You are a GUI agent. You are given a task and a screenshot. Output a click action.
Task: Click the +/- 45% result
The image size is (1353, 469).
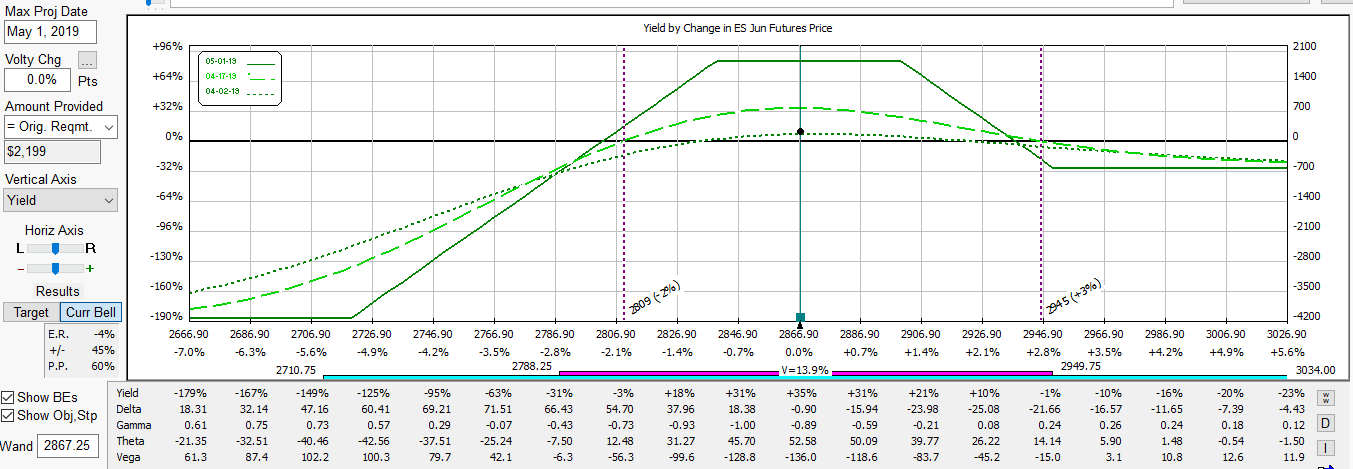[x=83, y=350]
